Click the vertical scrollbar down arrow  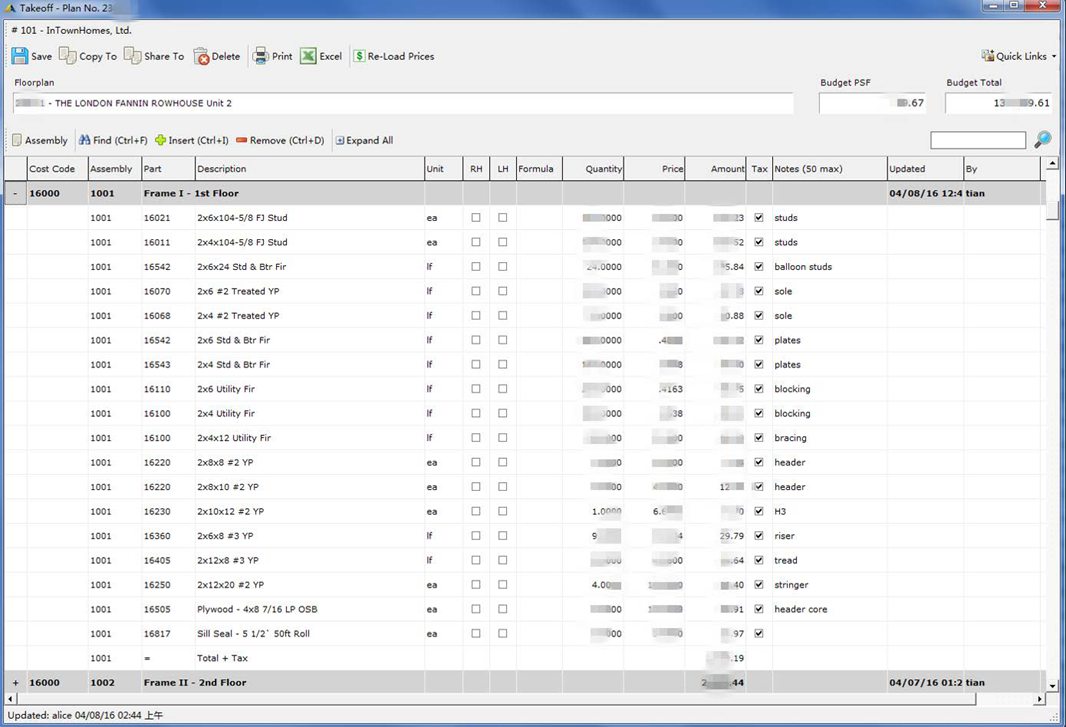tap(1051, 685)
